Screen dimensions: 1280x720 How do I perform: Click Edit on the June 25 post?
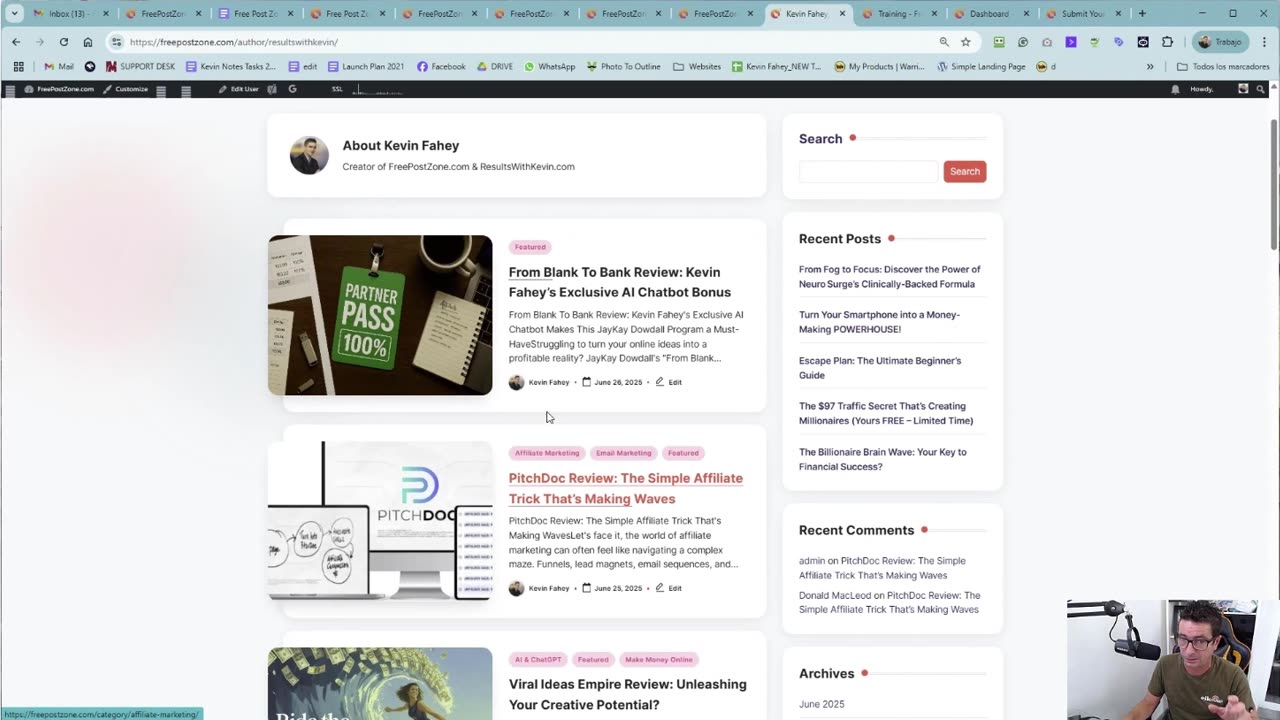[x=669, y=588]
